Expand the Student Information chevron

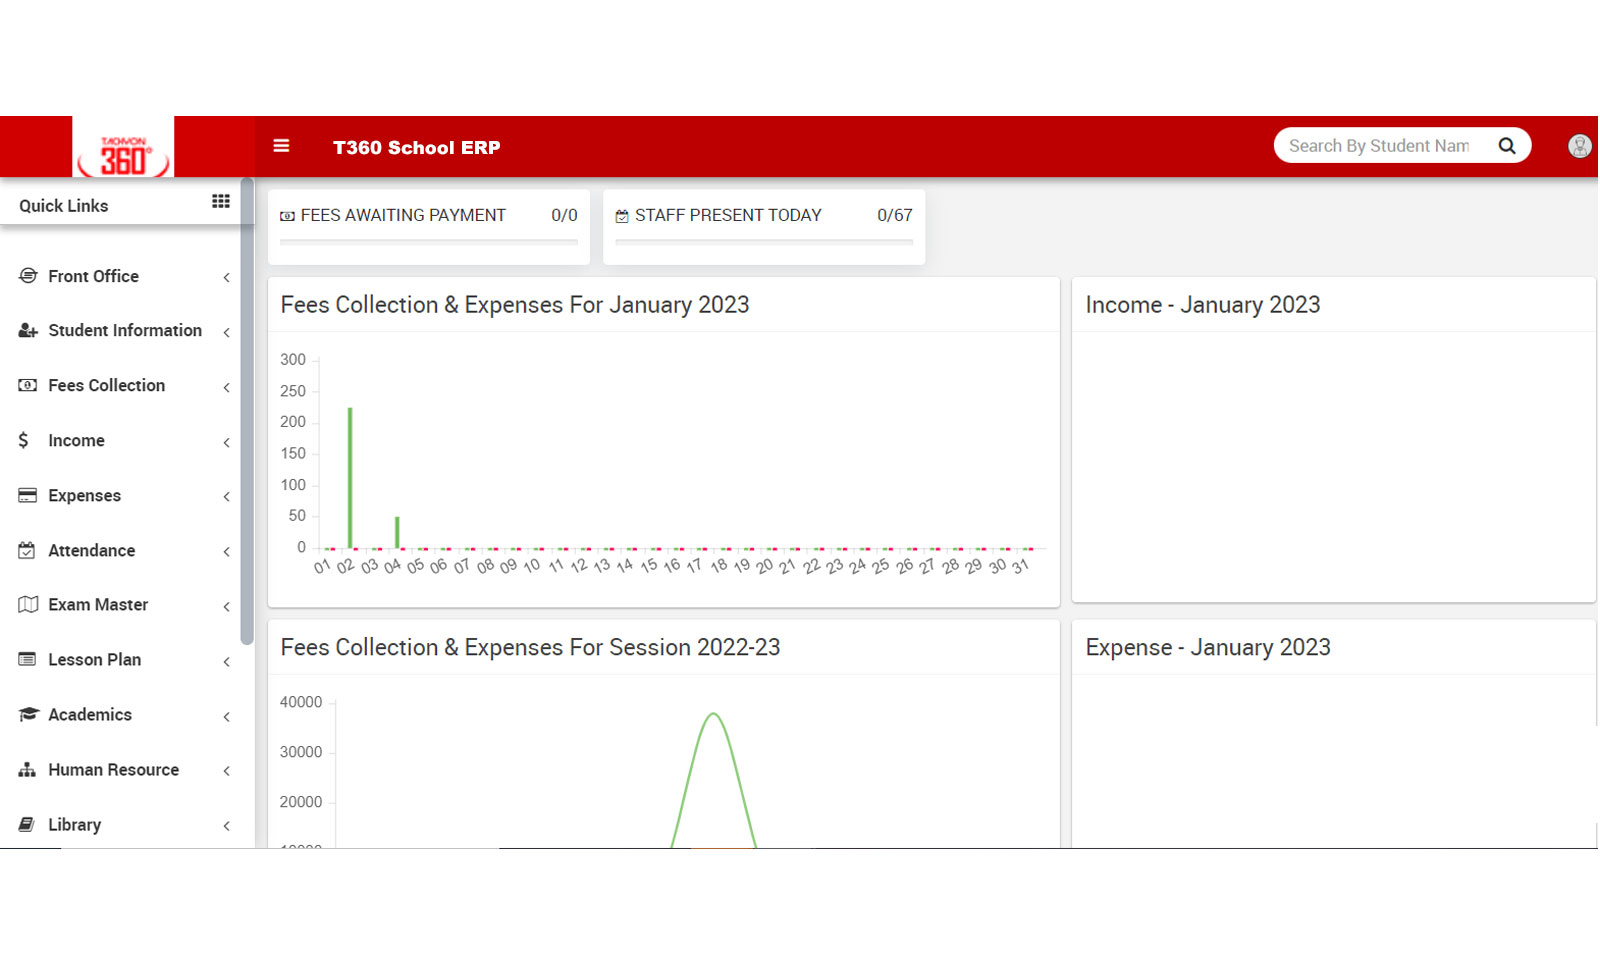coord(227,332)
